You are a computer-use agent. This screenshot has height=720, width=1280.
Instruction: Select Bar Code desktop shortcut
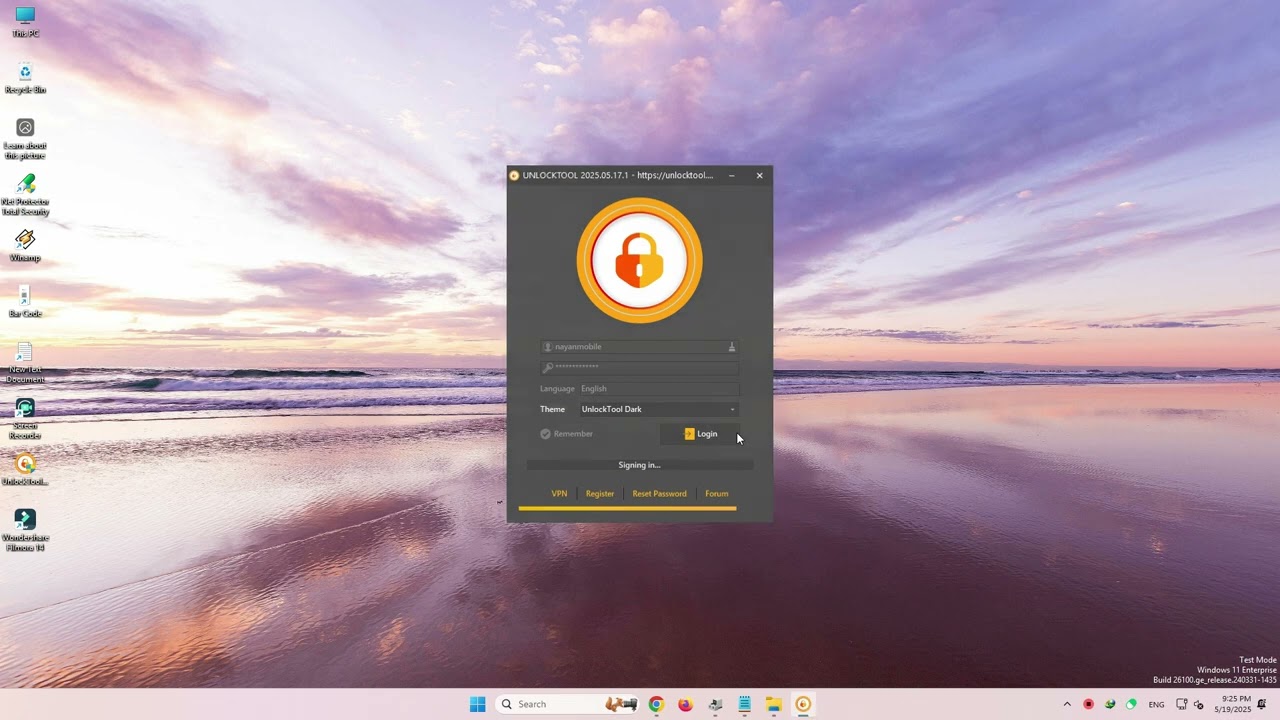(25, 302)
